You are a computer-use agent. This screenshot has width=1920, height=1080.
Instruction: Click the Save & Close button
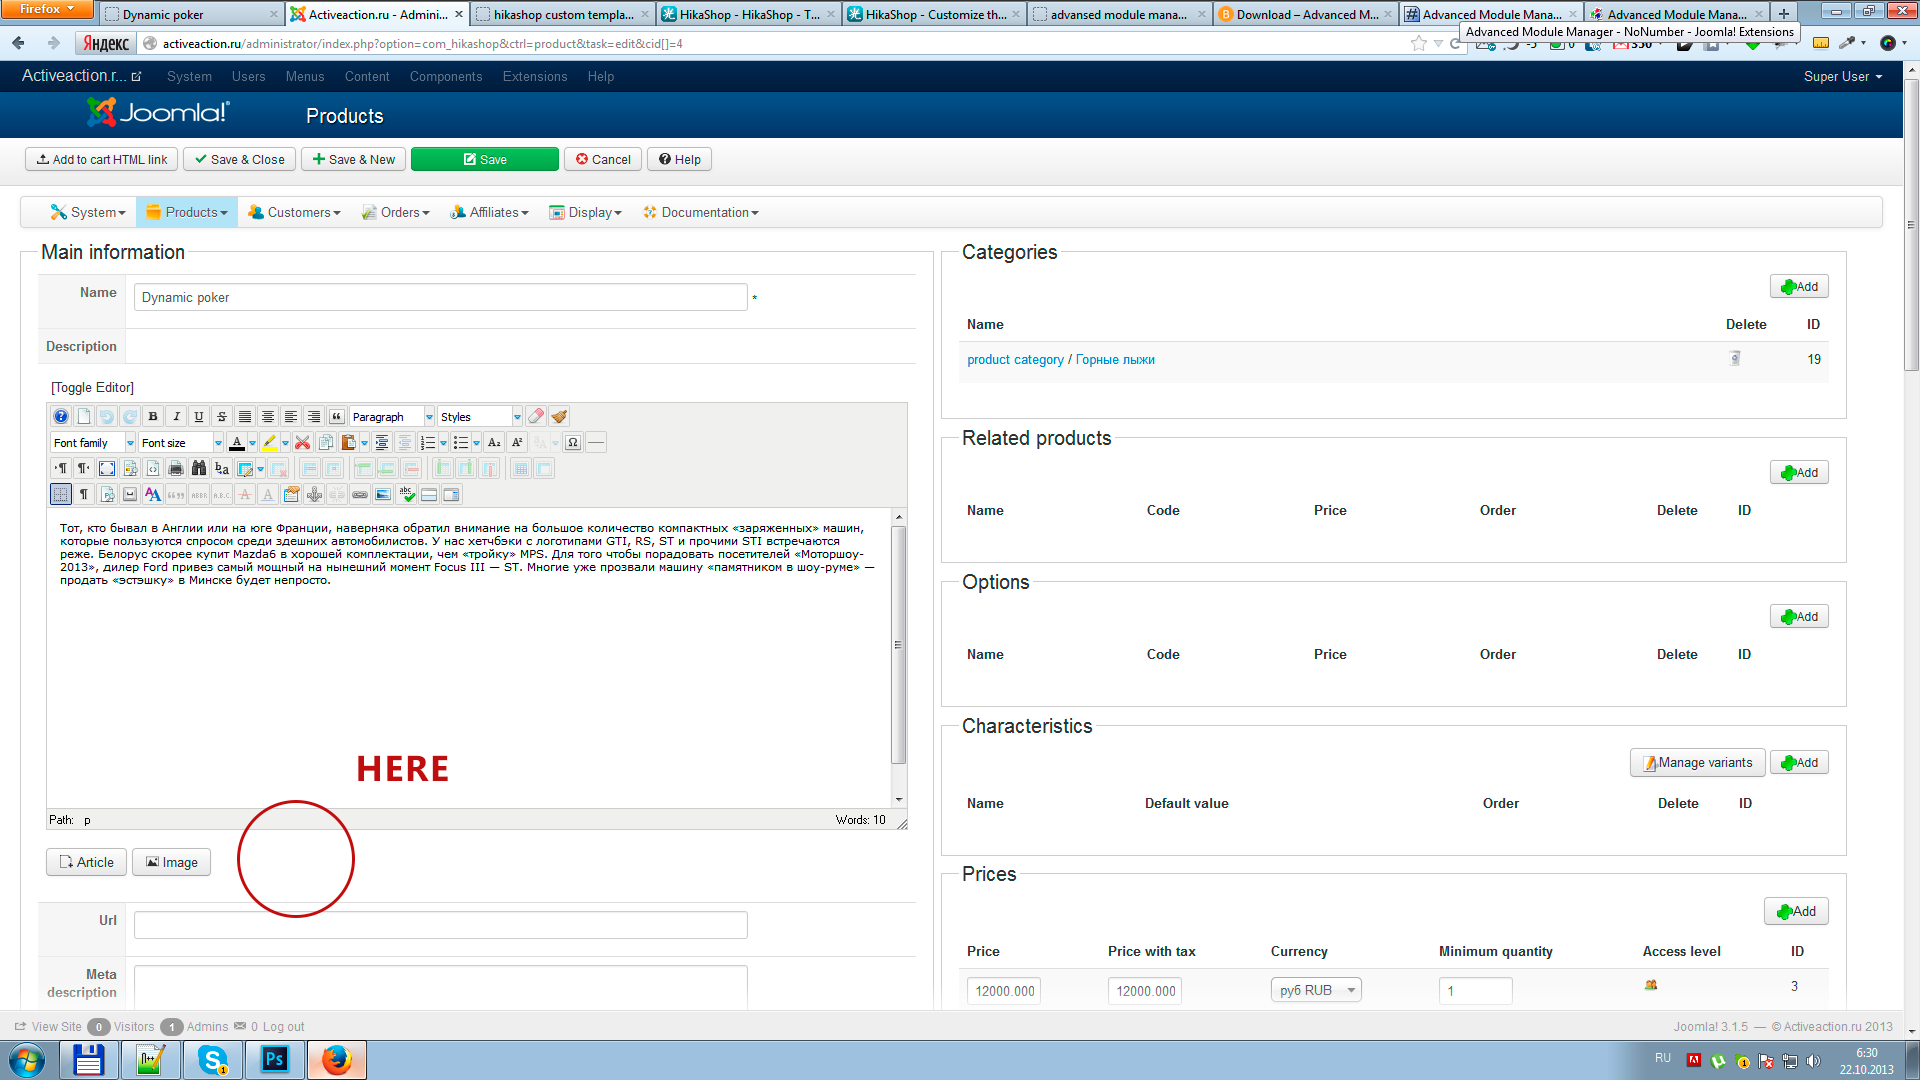click(240, 160)
